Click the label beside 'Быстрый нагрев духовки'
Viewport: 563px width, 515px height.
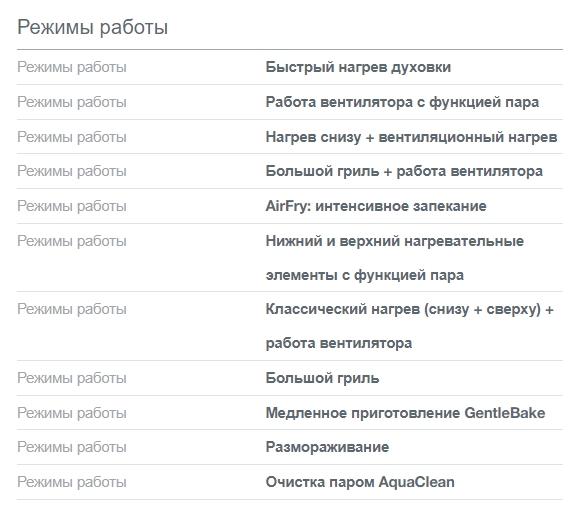72,68
